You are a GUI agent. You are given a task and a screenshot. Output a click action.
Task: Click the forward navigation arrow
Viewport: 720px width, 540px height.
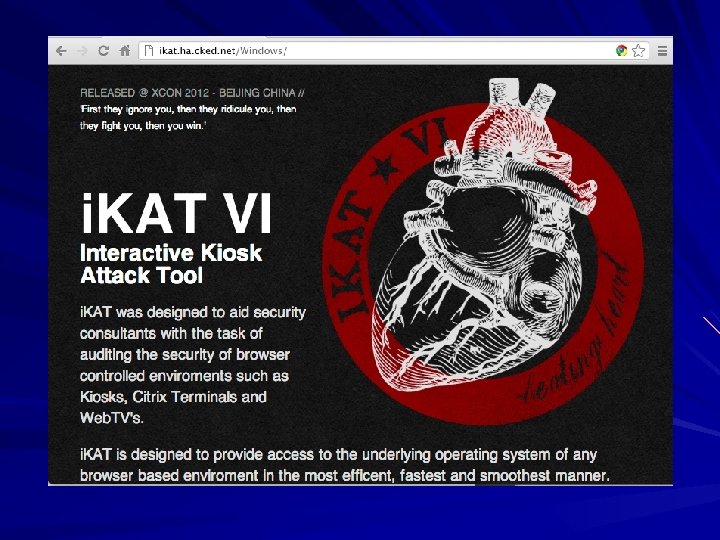[83, 51]
